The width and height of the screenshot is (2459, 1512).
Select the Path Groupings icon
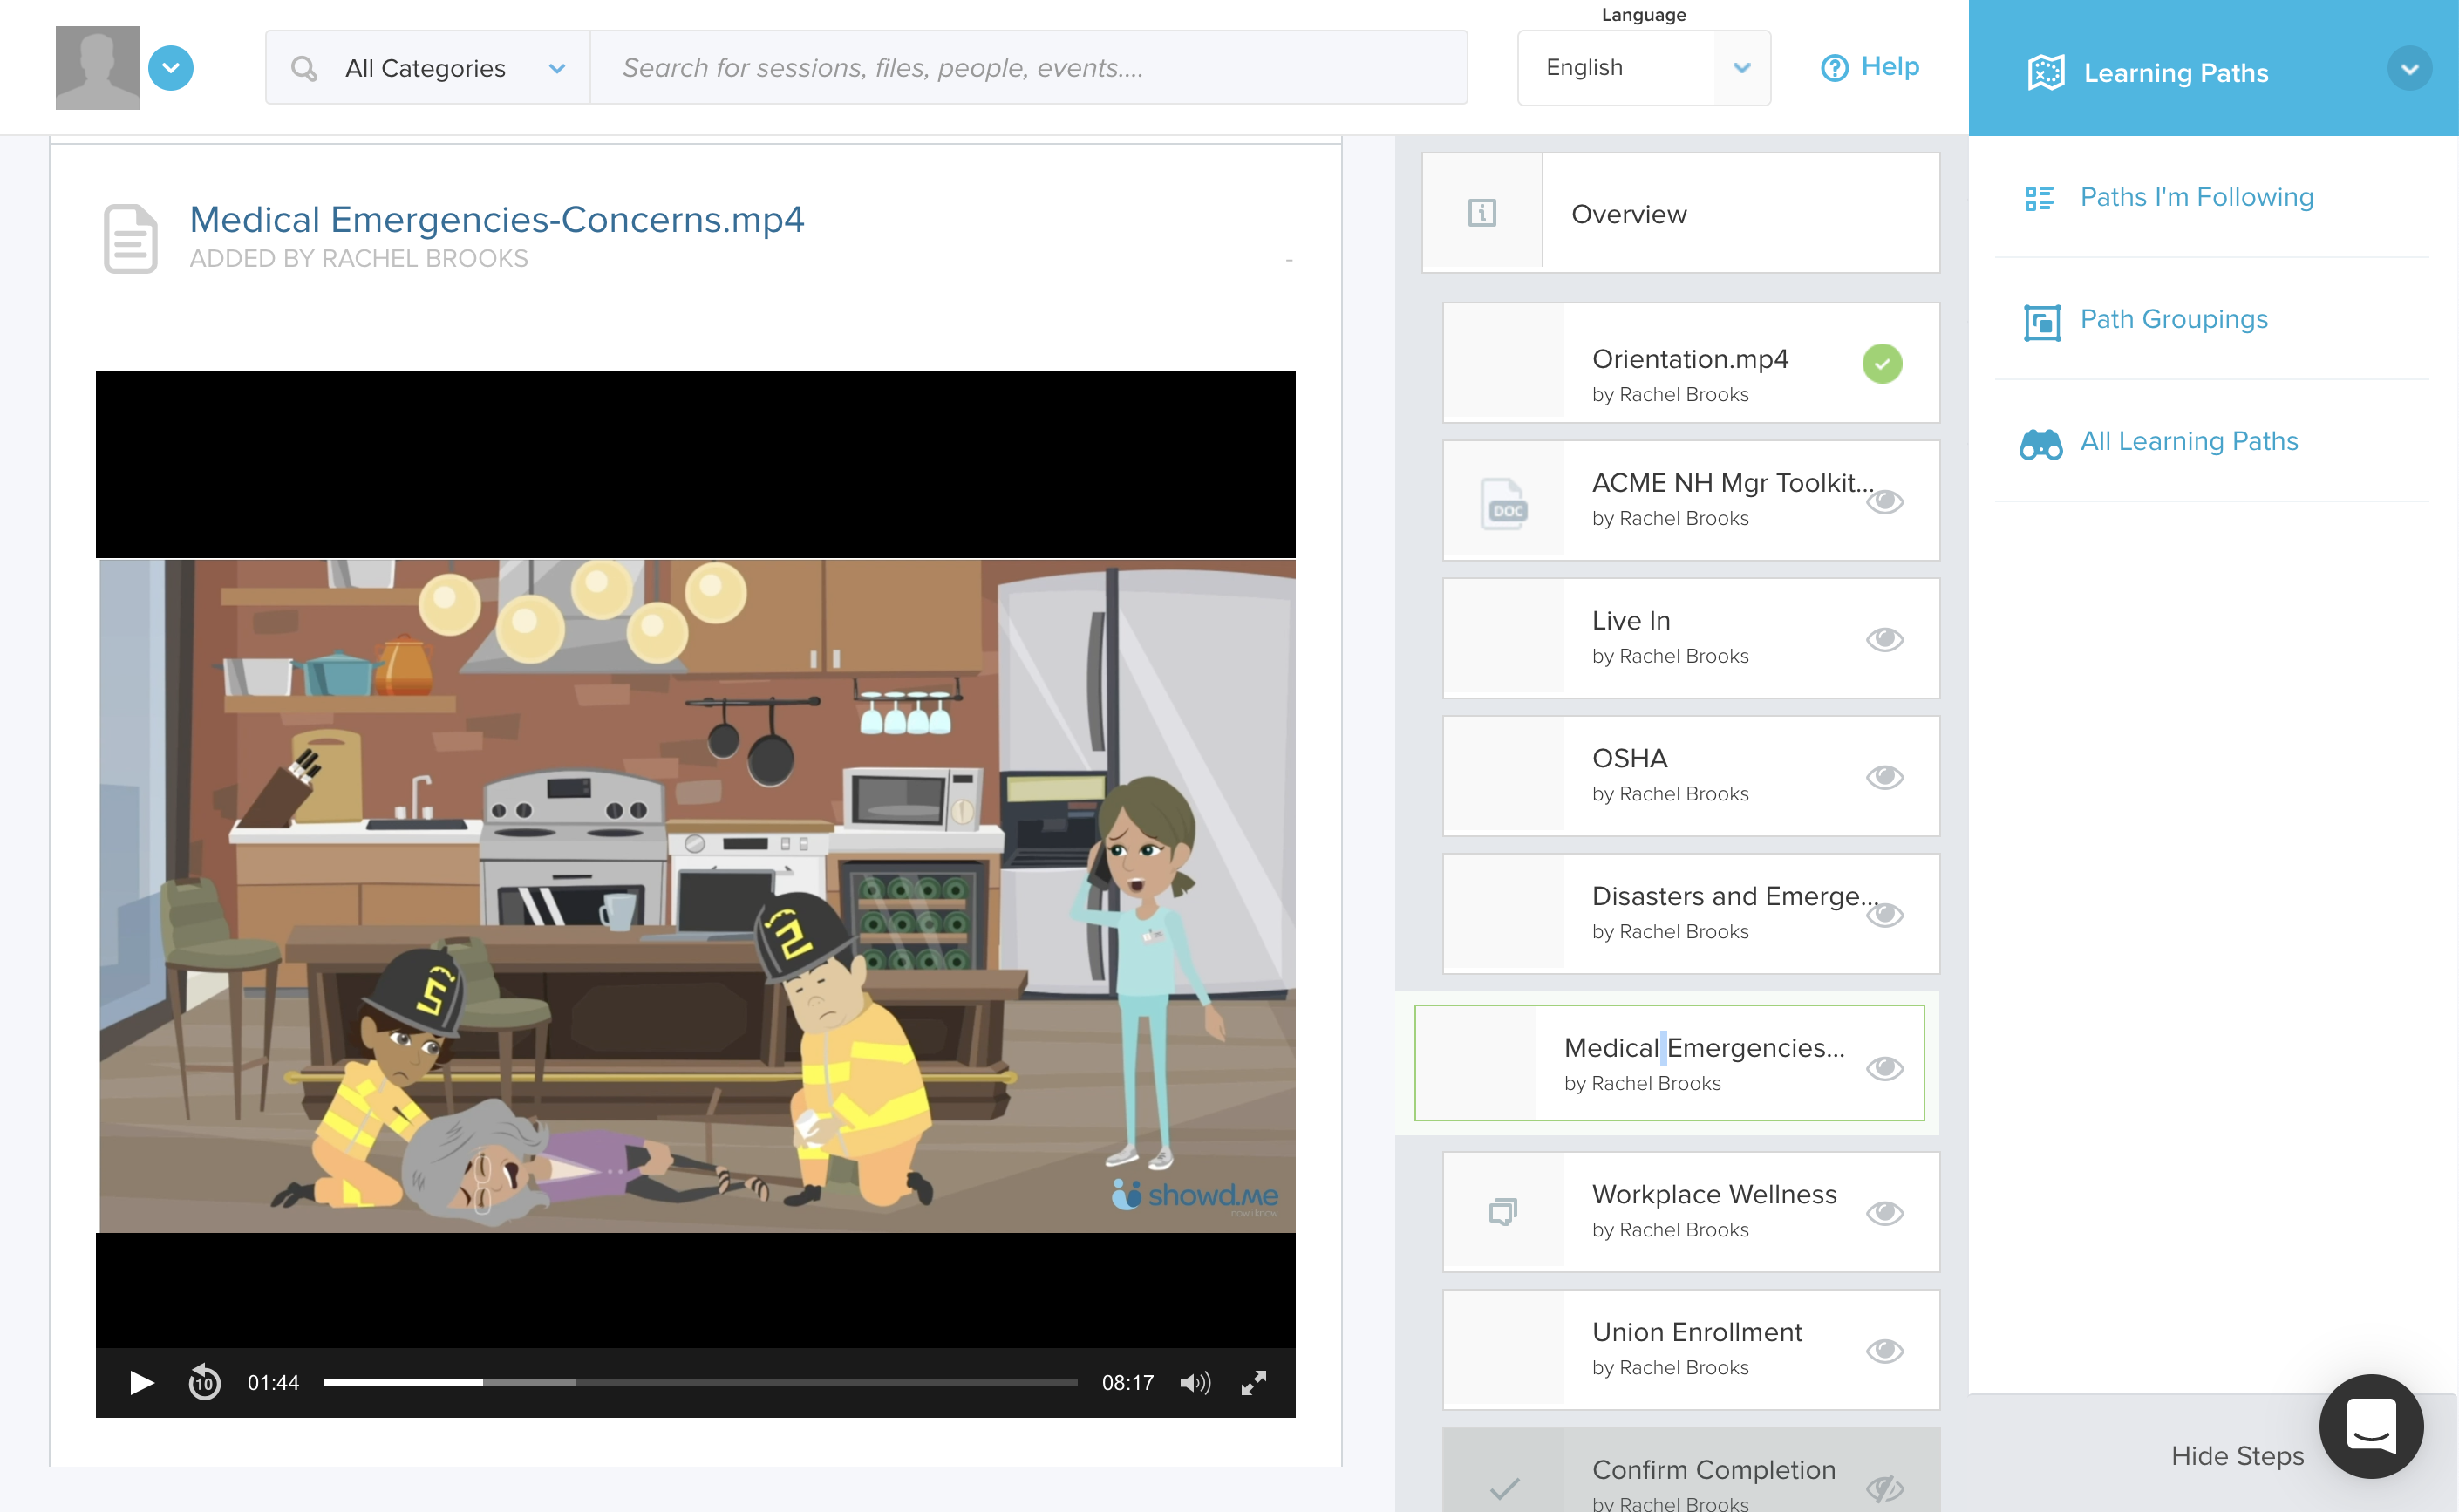click(2042, 321)
